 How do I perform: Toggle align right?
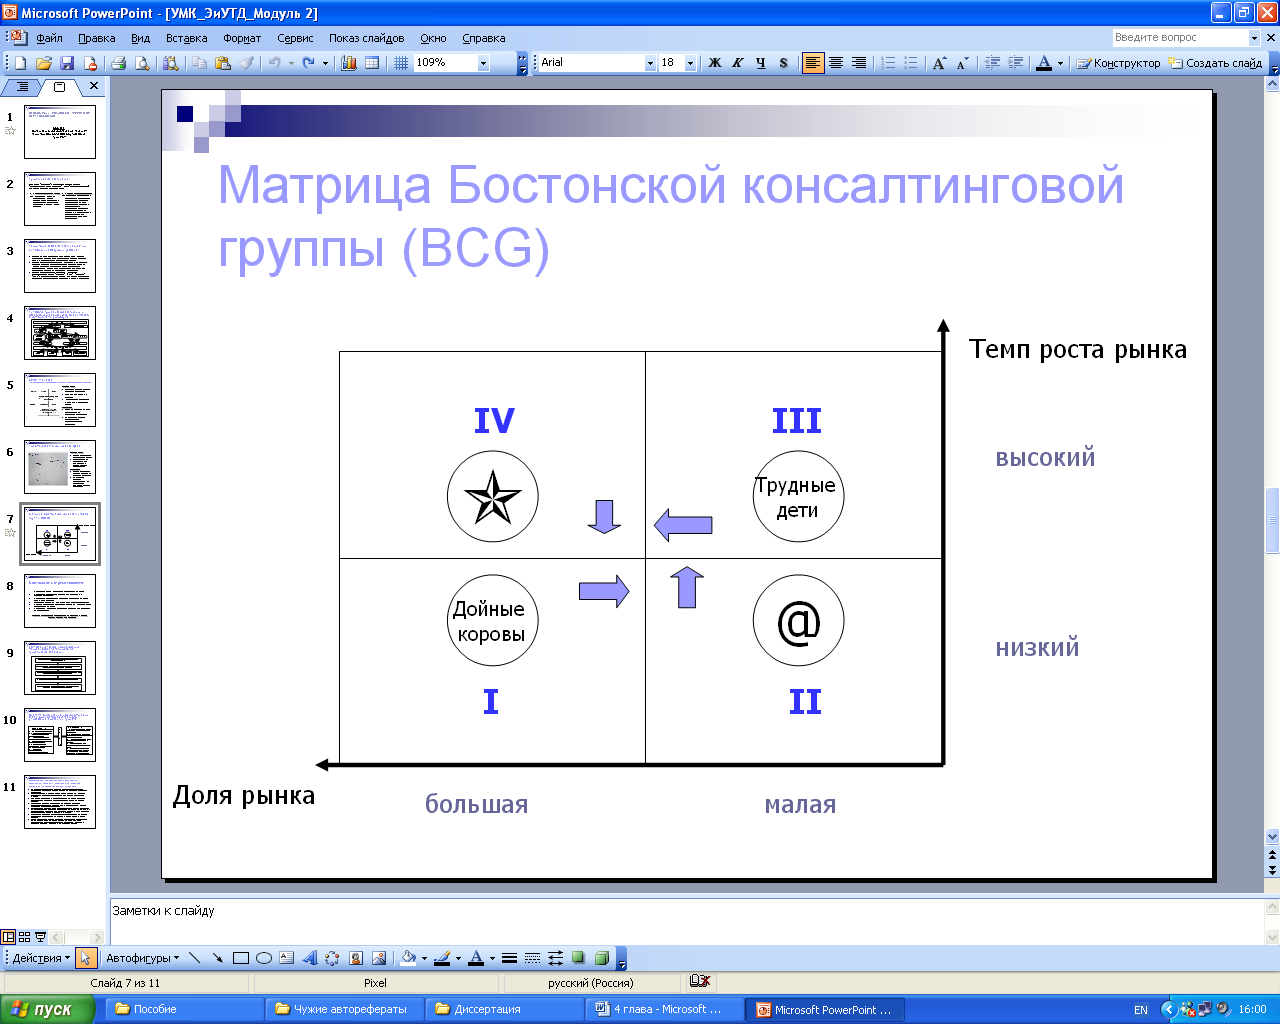pos(859,63)
